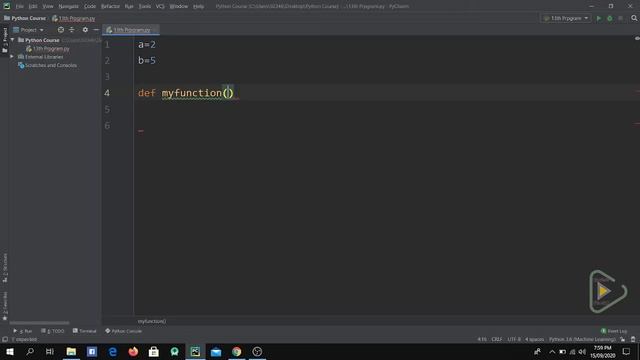
Task: Click the line:column position indicator in status bar
Action: pyautogui.click(x=482, y=340)
